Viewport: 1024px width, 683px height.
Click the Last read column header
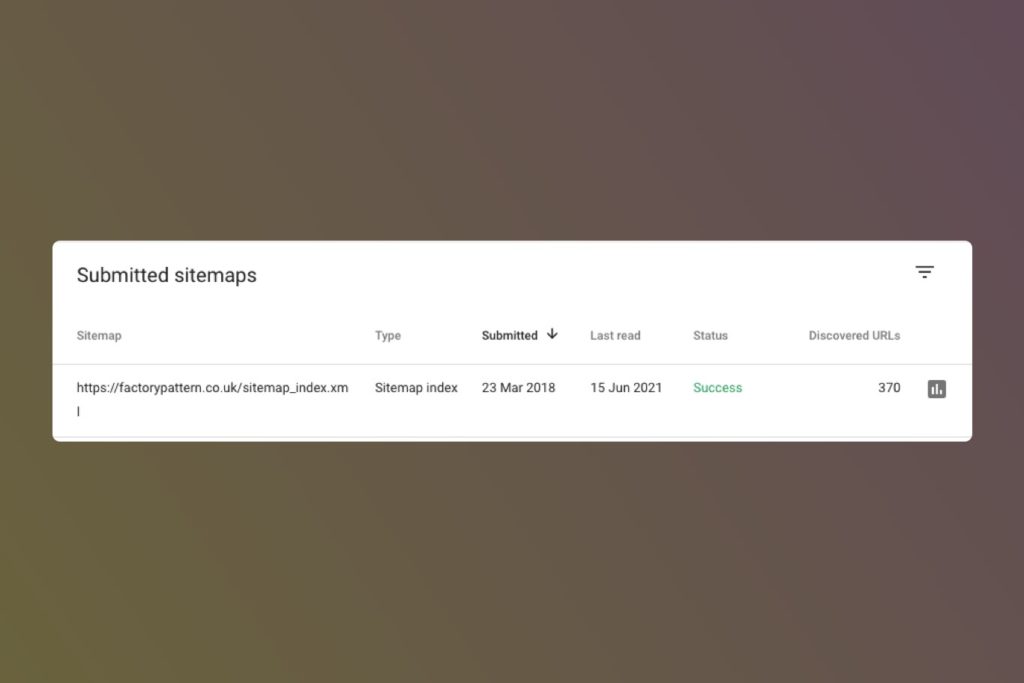pyautogui.click(x=615, y=335)
